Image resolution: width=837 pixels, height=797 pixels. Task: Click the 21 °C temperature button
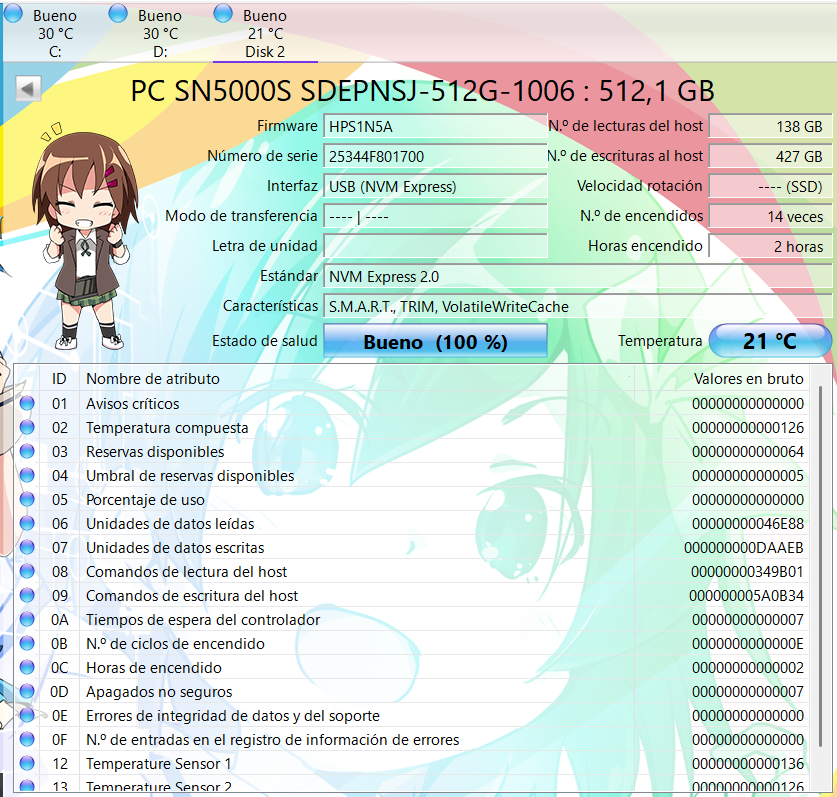[x=770, y=341]
